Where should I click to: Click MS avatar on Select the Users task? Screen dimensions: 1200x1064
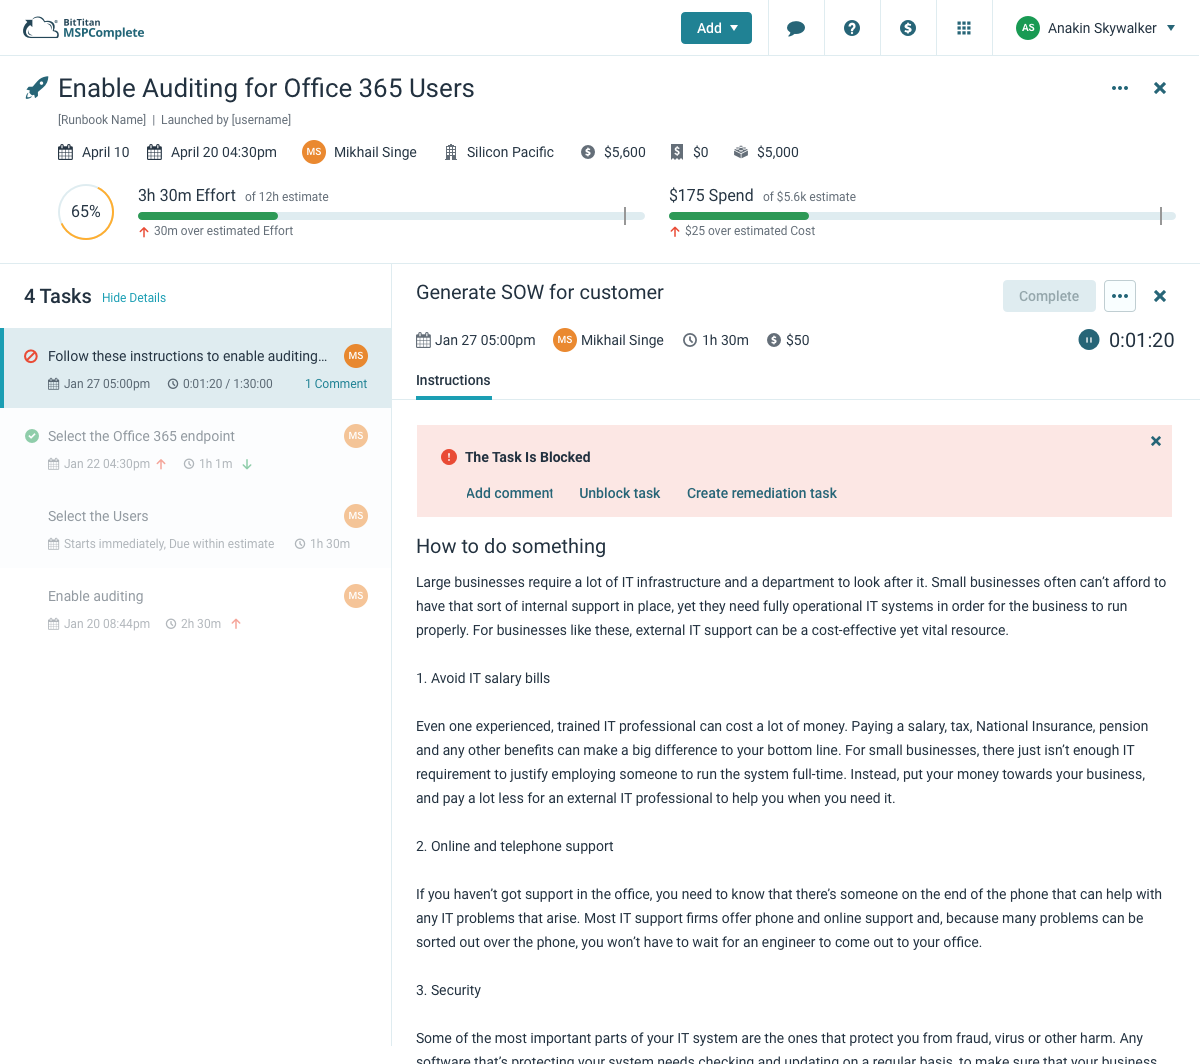pyautogui.click(x=356, y=516)
